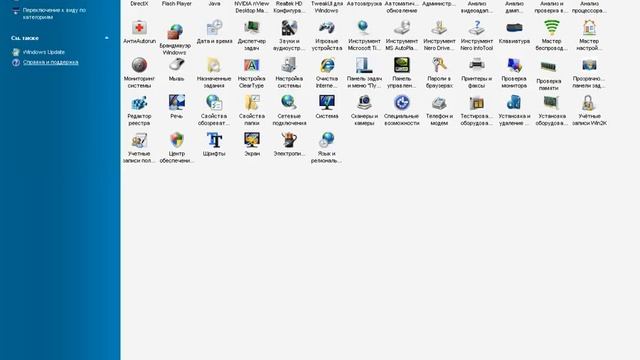This screenshot has height=360, width=640.
Task: Open Инструмент Nero InfoTool icon
Action: click(x=477, y=28)
